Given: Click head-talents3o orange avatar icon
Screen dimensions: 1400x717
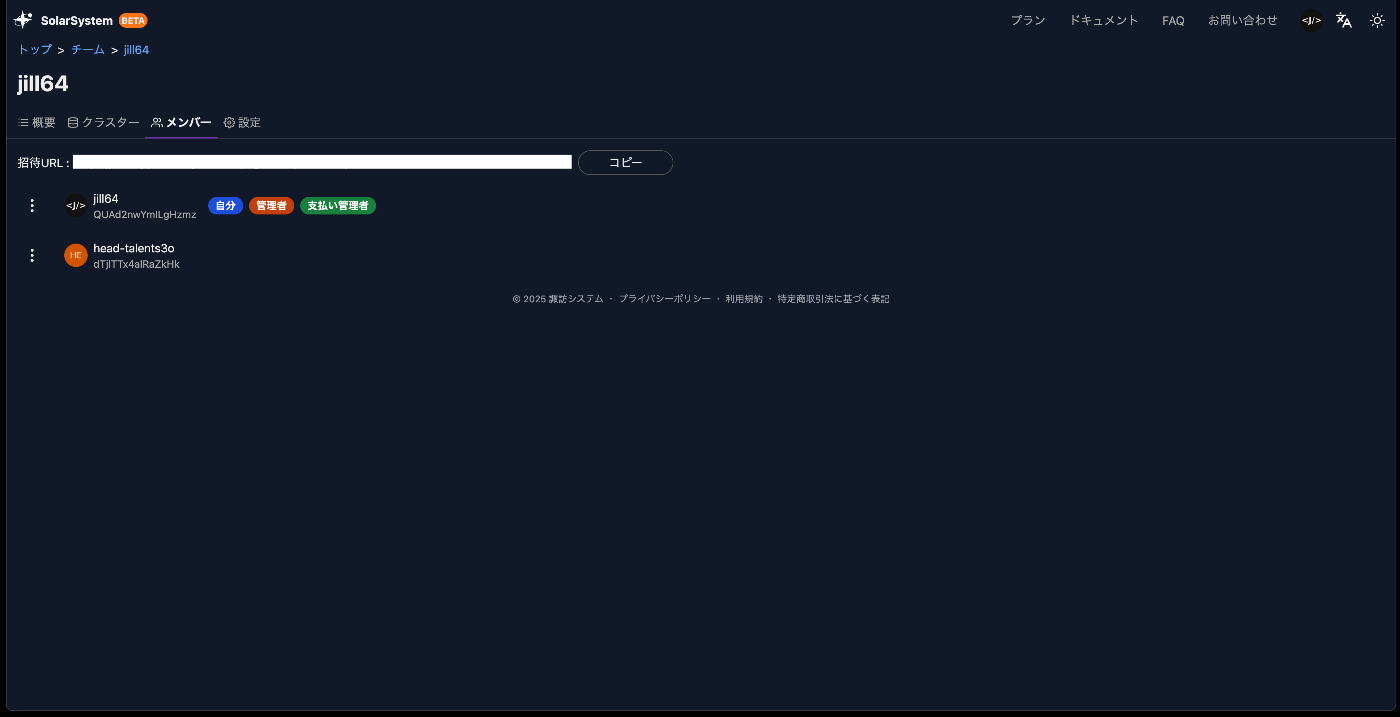Looking at the screenshot, I should [76, 255].
